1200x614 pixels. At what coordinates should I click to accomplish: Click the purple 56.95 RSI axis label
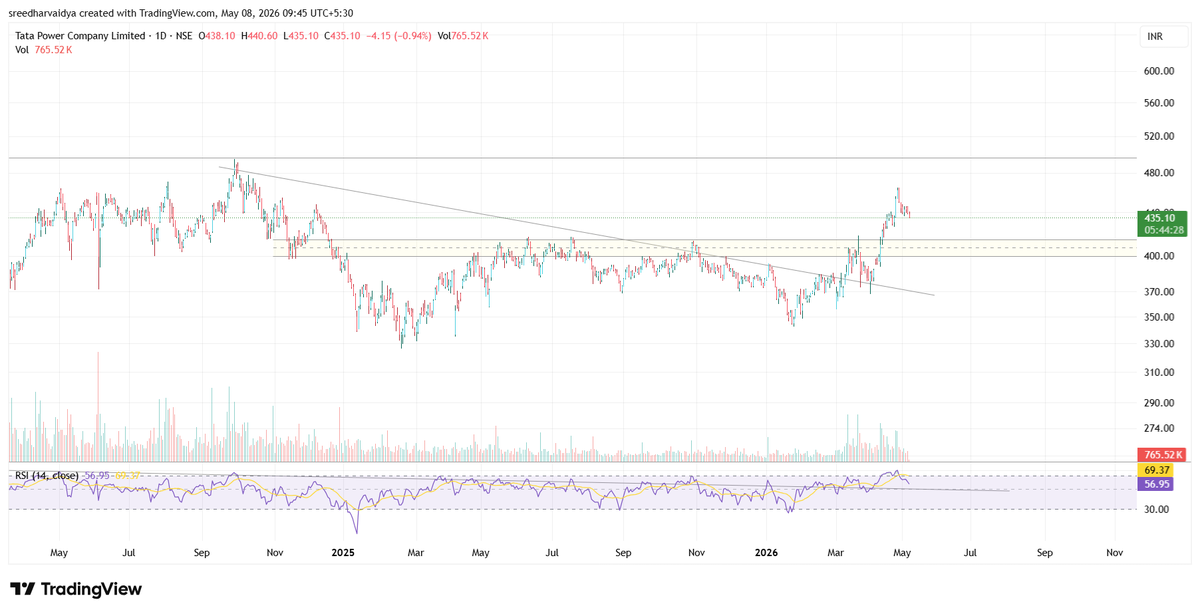pos(1156,483)
